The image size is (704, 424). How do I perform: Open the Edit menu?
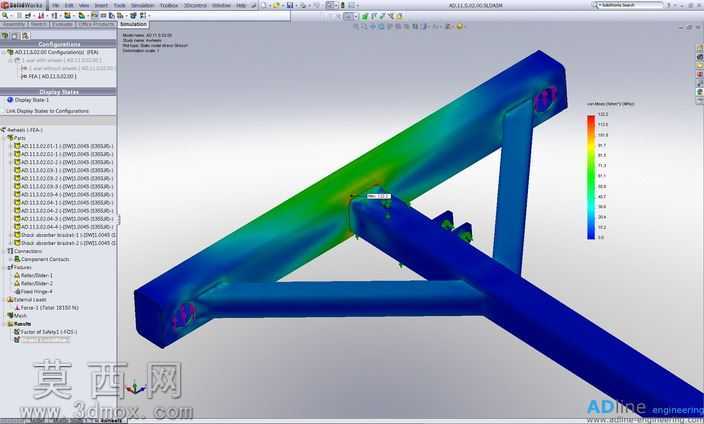pos(69,5)
